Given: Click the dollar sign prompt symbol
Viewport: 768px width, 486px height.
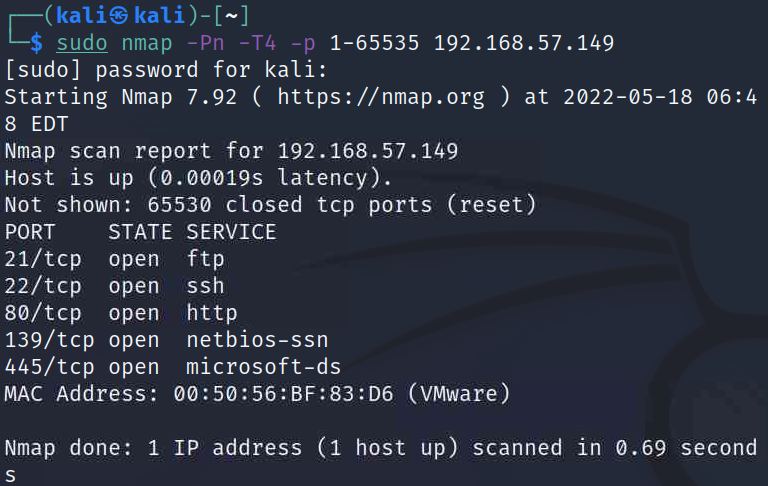Looking at the screenshot, I should 36,43.
